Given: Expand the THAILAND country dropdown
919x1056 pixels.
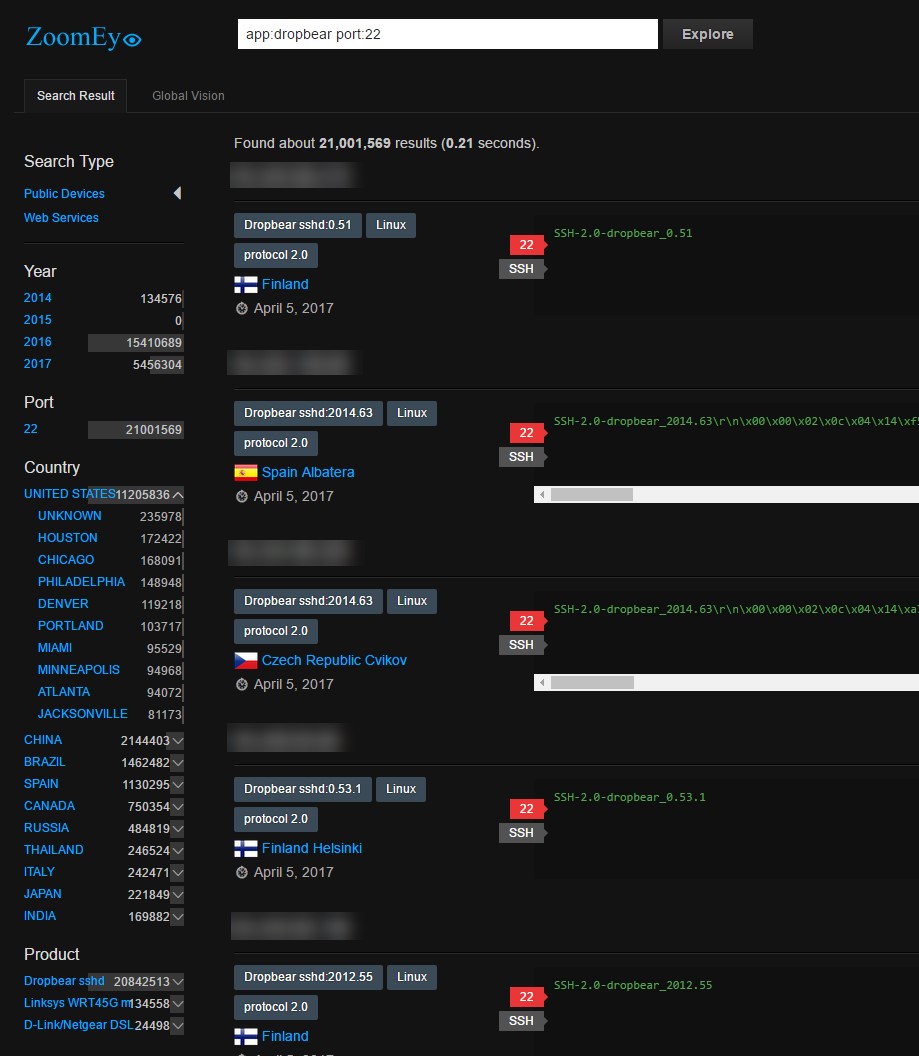Looking at the screenshot, I should (178, 851).
